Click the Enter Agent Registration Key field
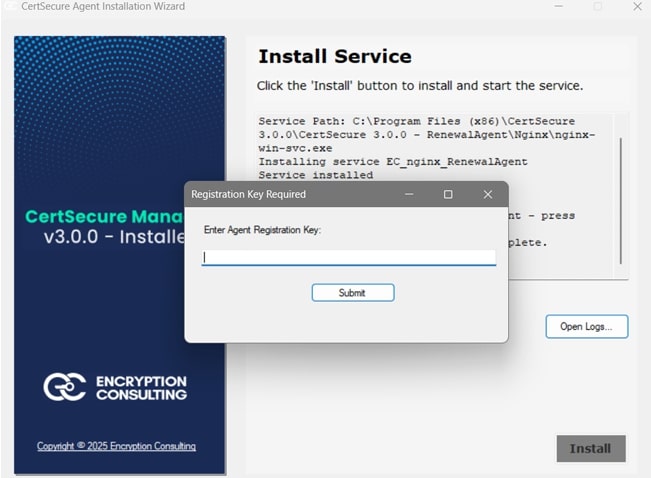 (349, 257)
